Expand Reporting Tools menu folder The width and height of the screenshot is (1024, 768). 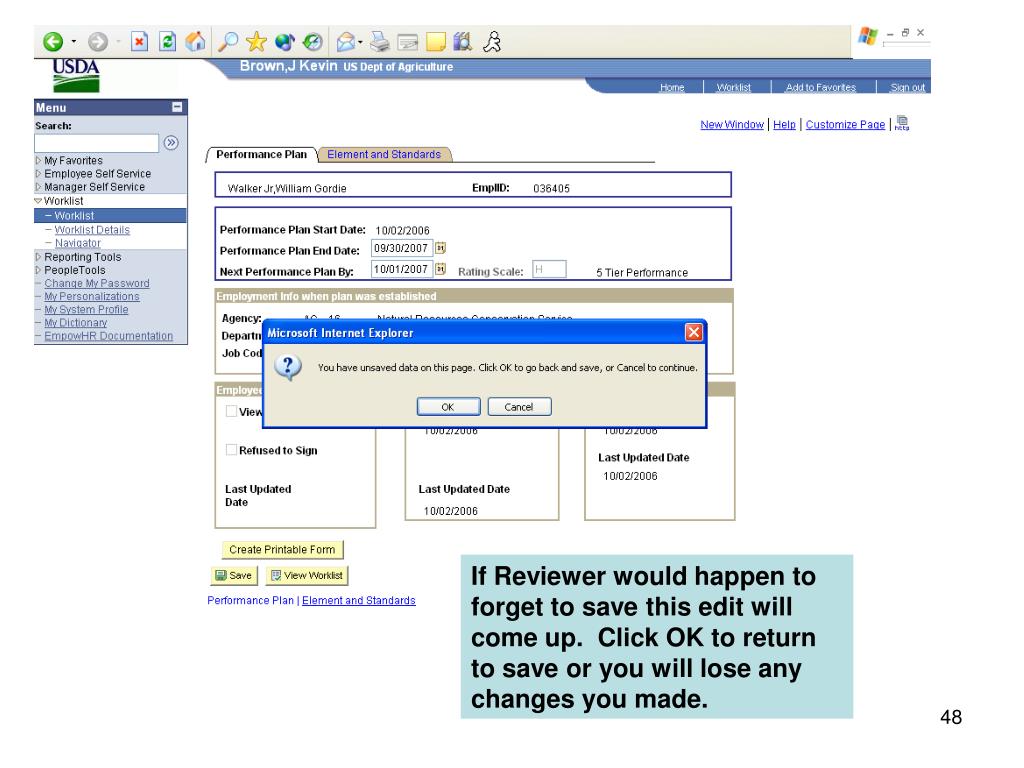39,257
